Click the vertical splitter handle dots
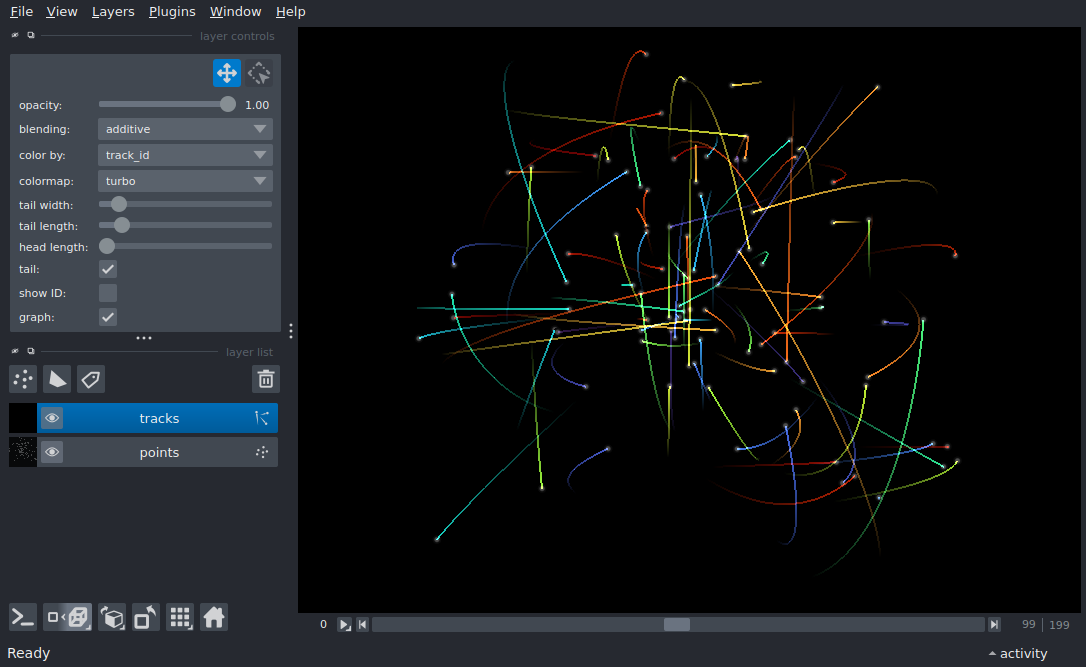Screen dimensions: 1086x667 (291, 331)
